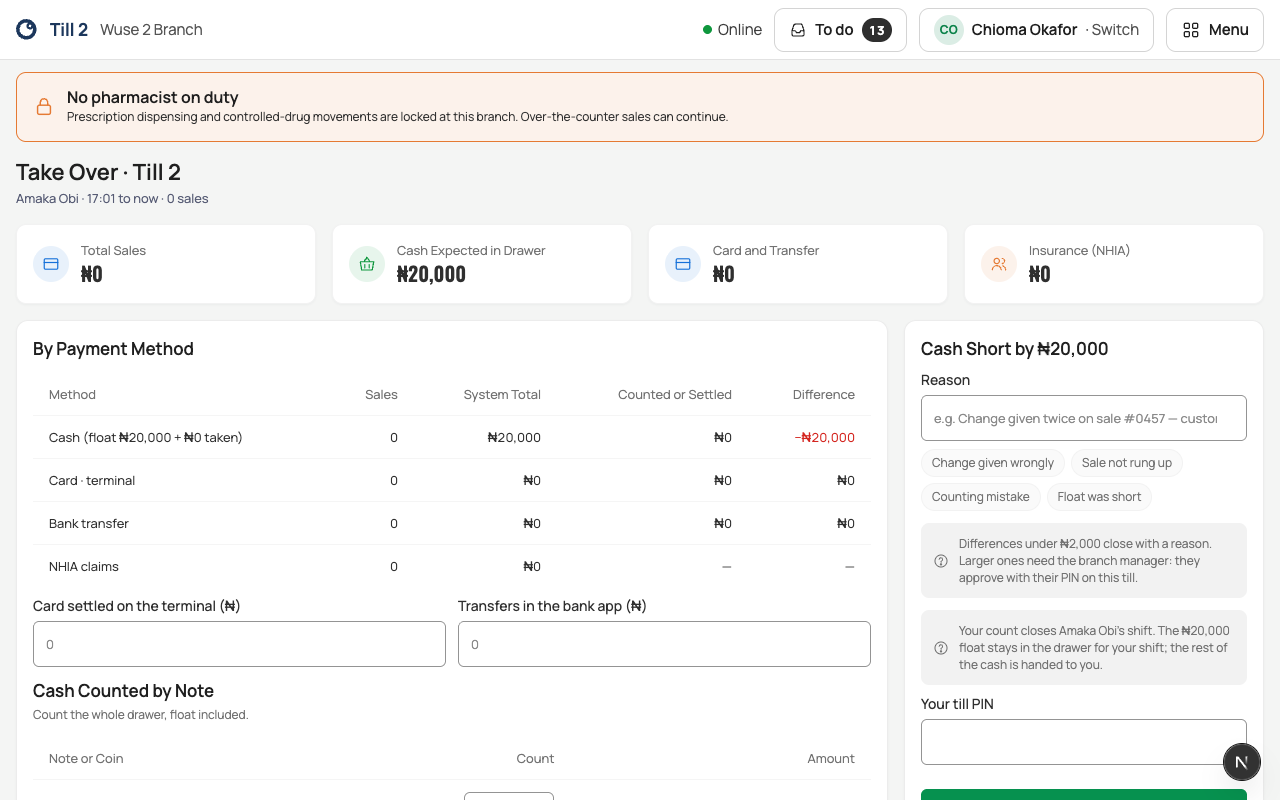Focus the Reason text field

pos(1084,418)
